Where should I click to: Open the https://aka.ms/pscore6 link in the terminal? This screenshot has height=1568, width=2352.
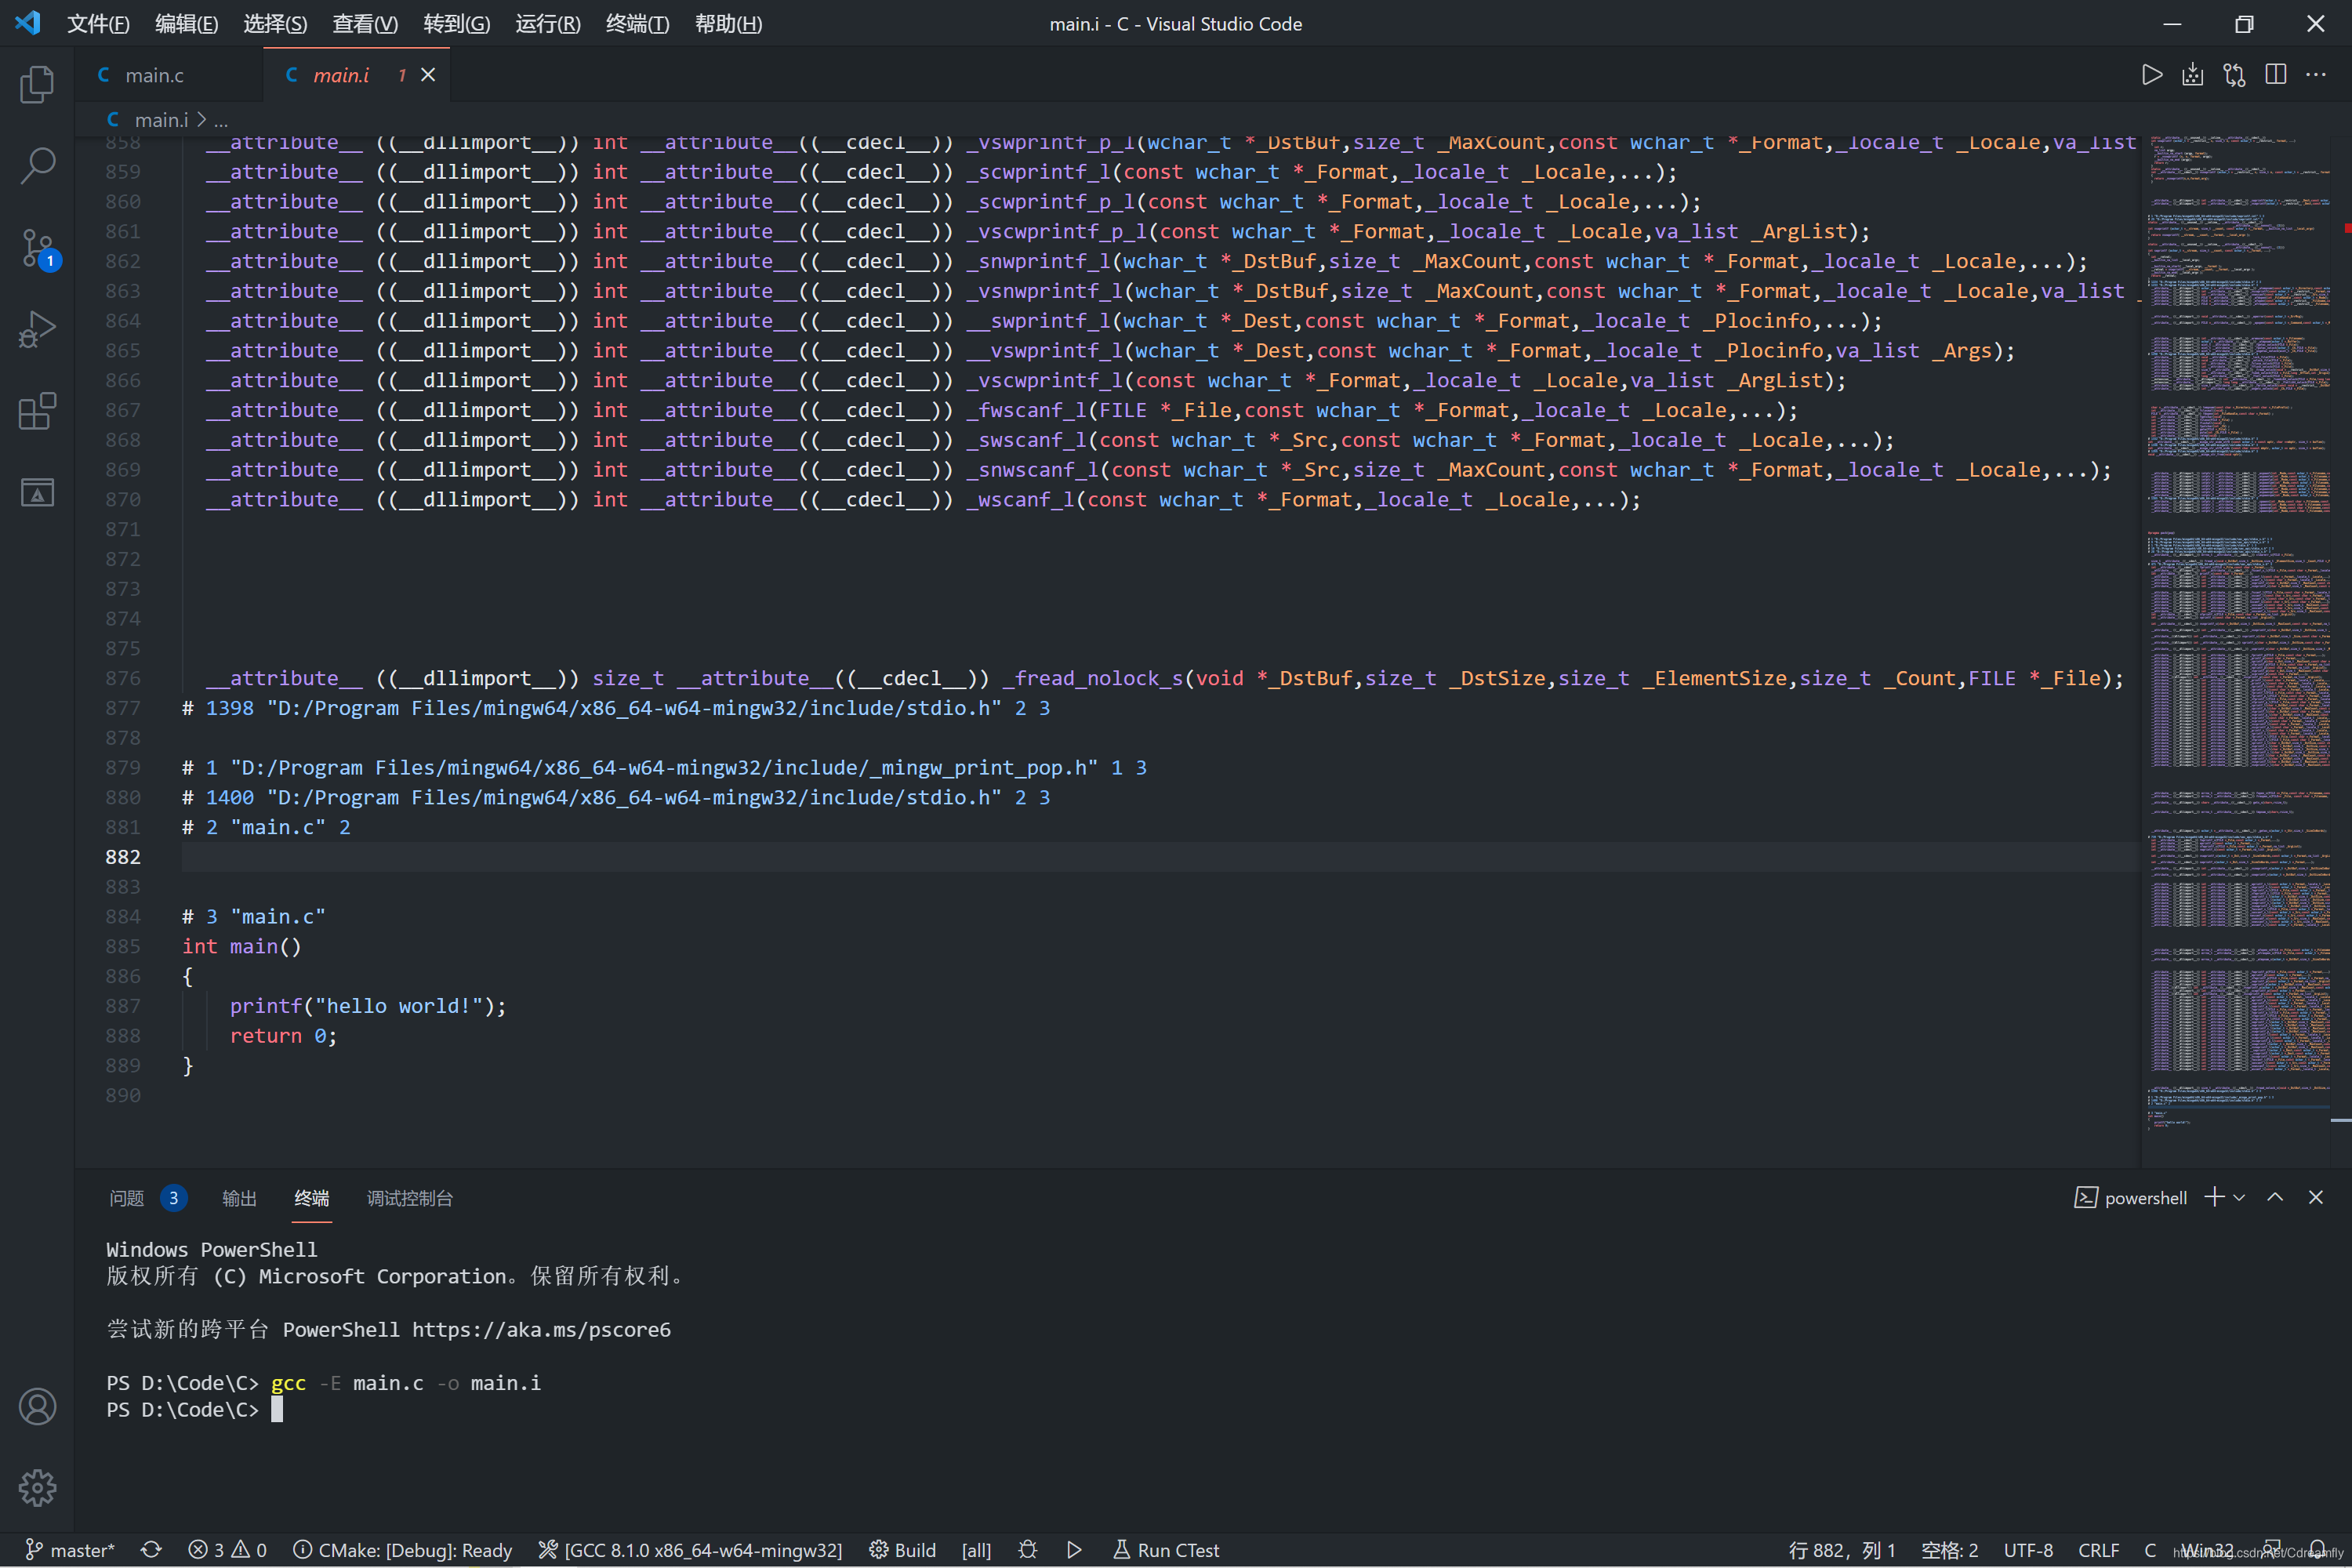[541, 1329]
